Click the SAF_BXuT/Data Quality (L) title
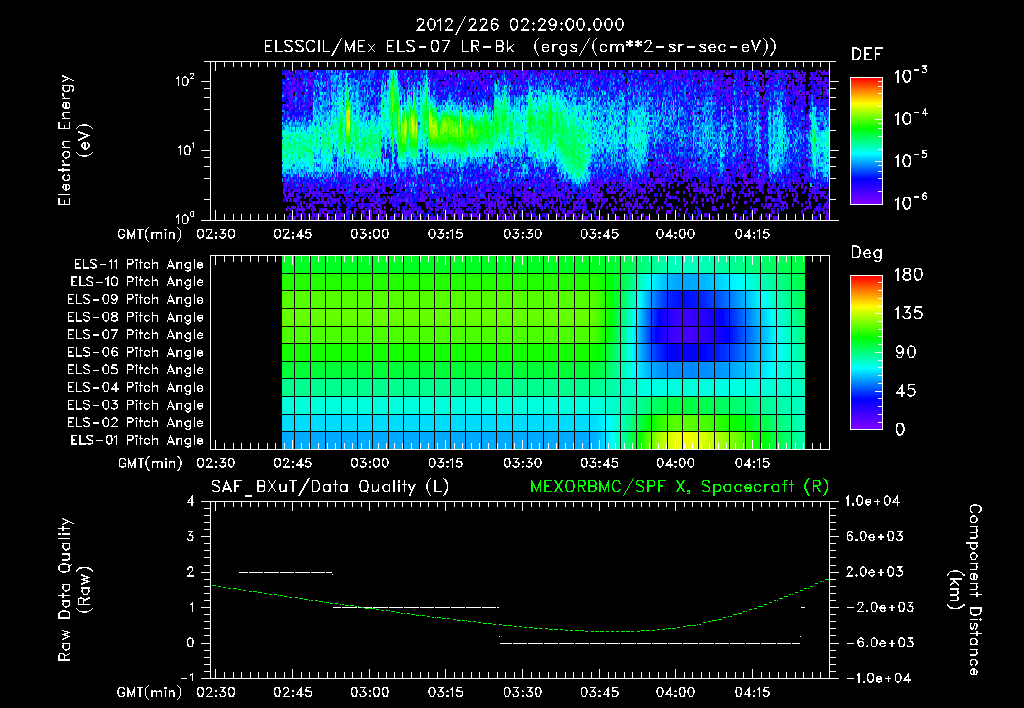The image size is (1024, 708). click(330, 487)
